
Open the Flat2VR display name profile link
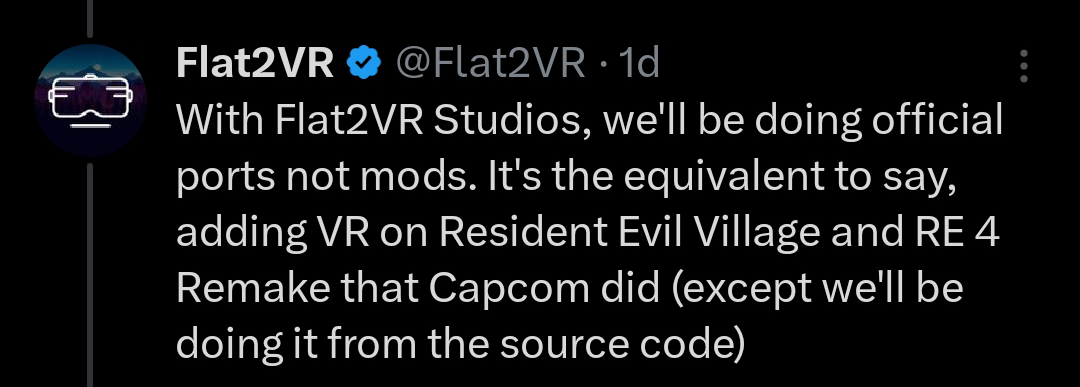(255, 64)
